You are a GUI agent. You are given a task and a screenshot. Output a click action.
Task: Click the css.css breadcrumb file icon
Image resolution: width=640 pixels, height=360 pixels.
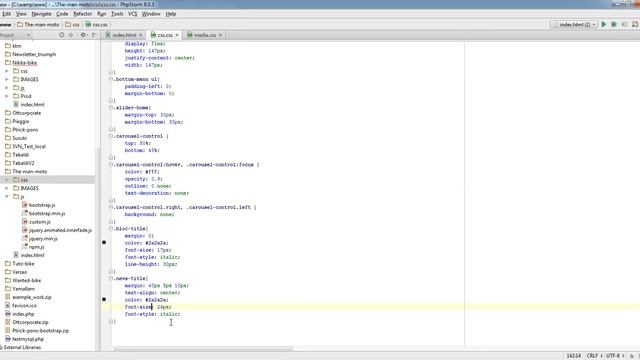(88, 24)
